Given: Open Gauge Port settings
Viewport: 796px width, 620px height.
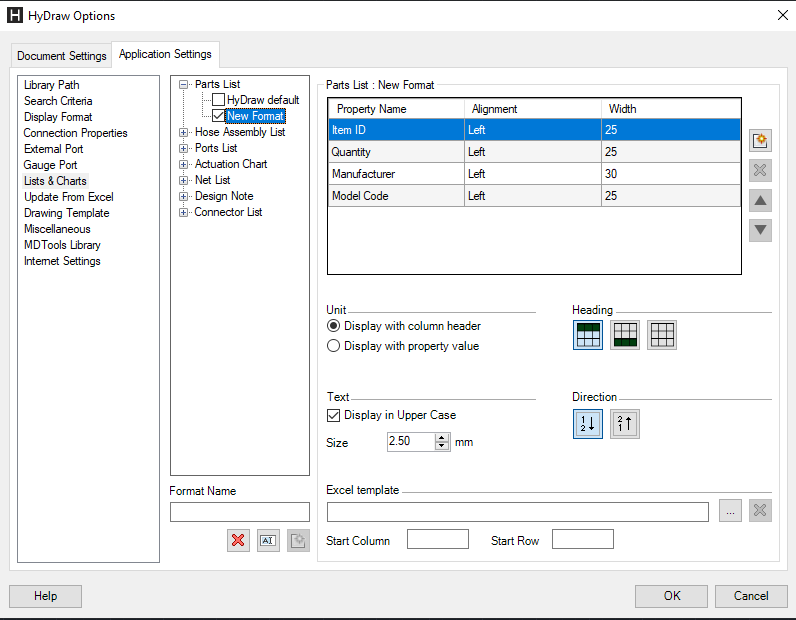Looking at the screenshot, I should (50, 165).
